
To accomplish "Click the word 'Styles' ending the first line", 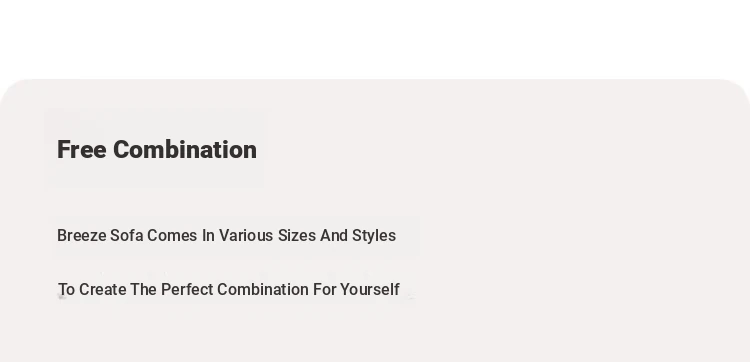I will click(374, 236).
